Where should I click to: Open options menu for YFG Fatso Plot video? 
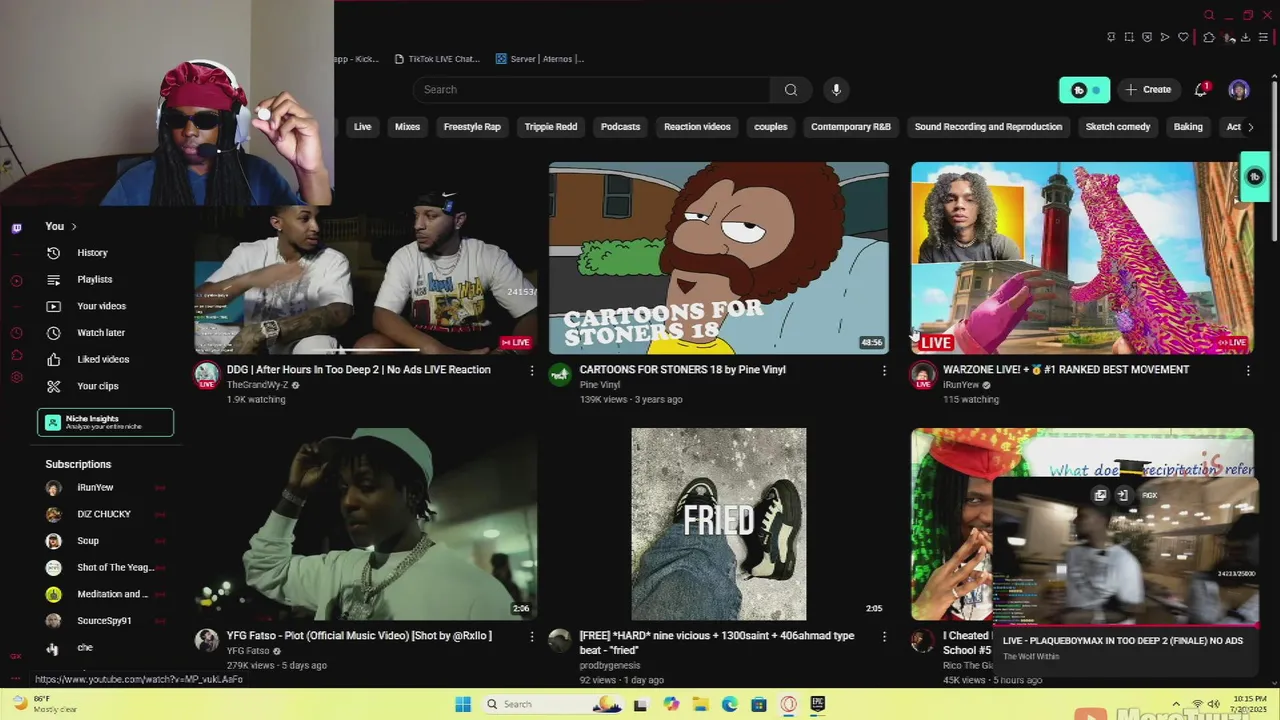coord(532,636)
